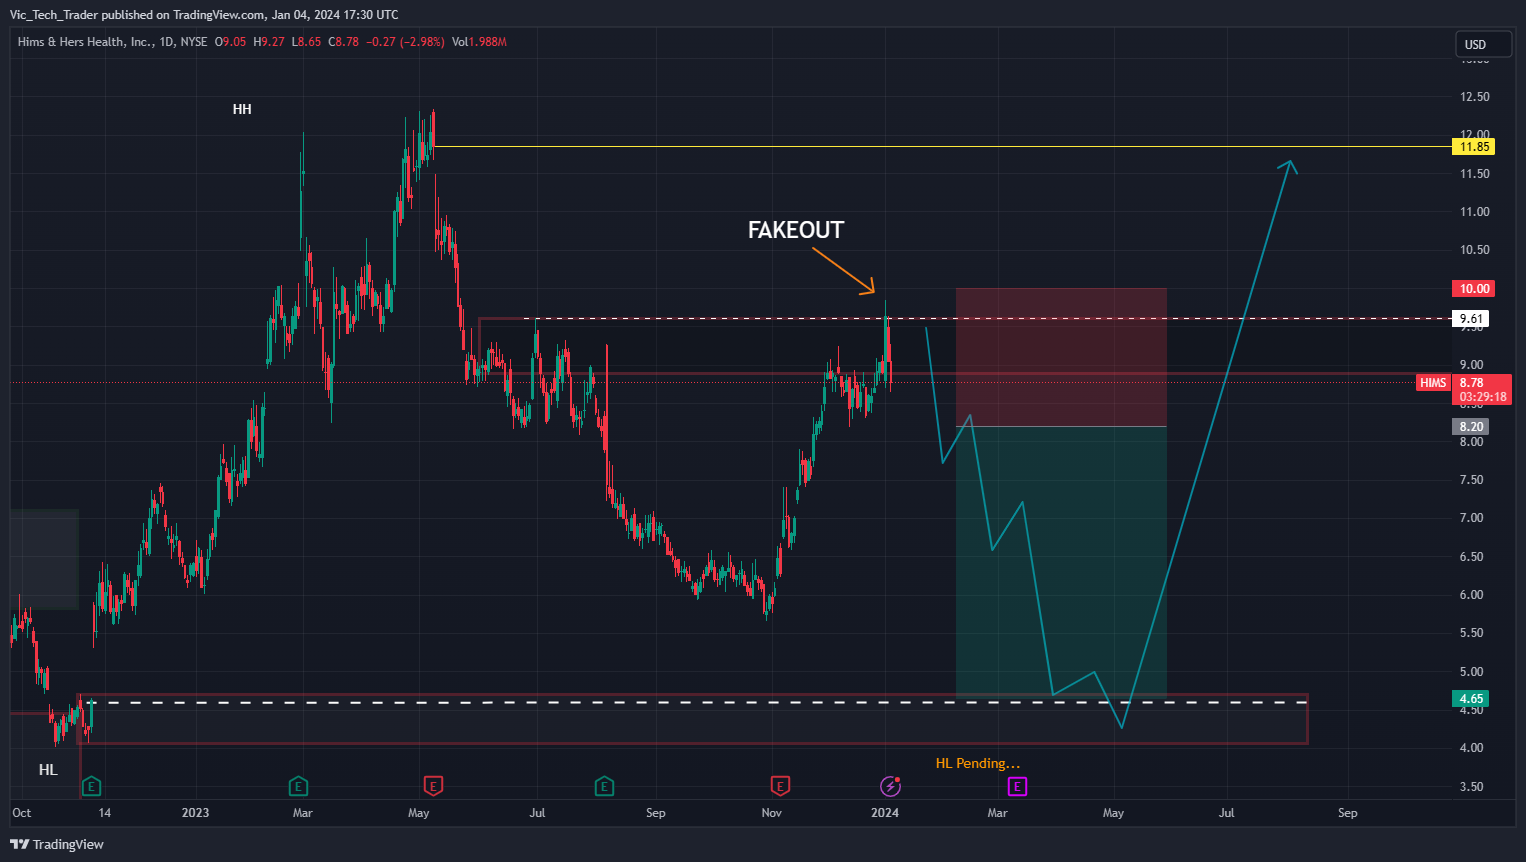
Task: Click the purple E upcoming earnings marker near Mar 2024
Action: [1017, 786]
